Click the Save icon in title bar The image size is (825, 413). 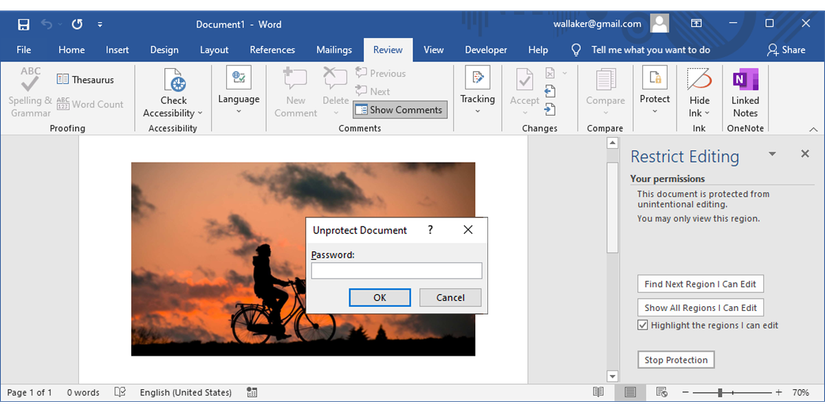23,22
